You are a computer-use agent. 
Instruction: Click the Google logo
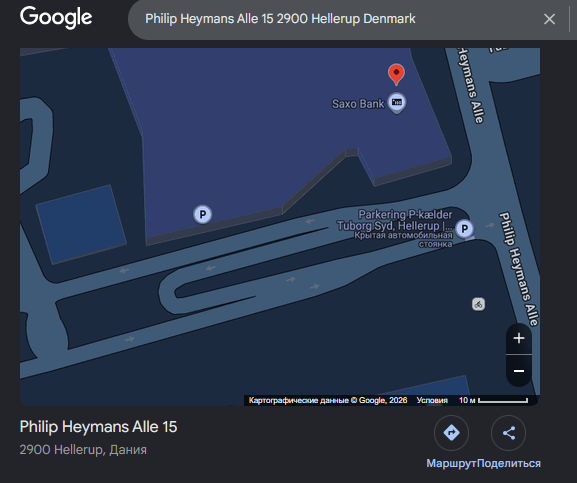pyautogui.click(x=56, y=17)
